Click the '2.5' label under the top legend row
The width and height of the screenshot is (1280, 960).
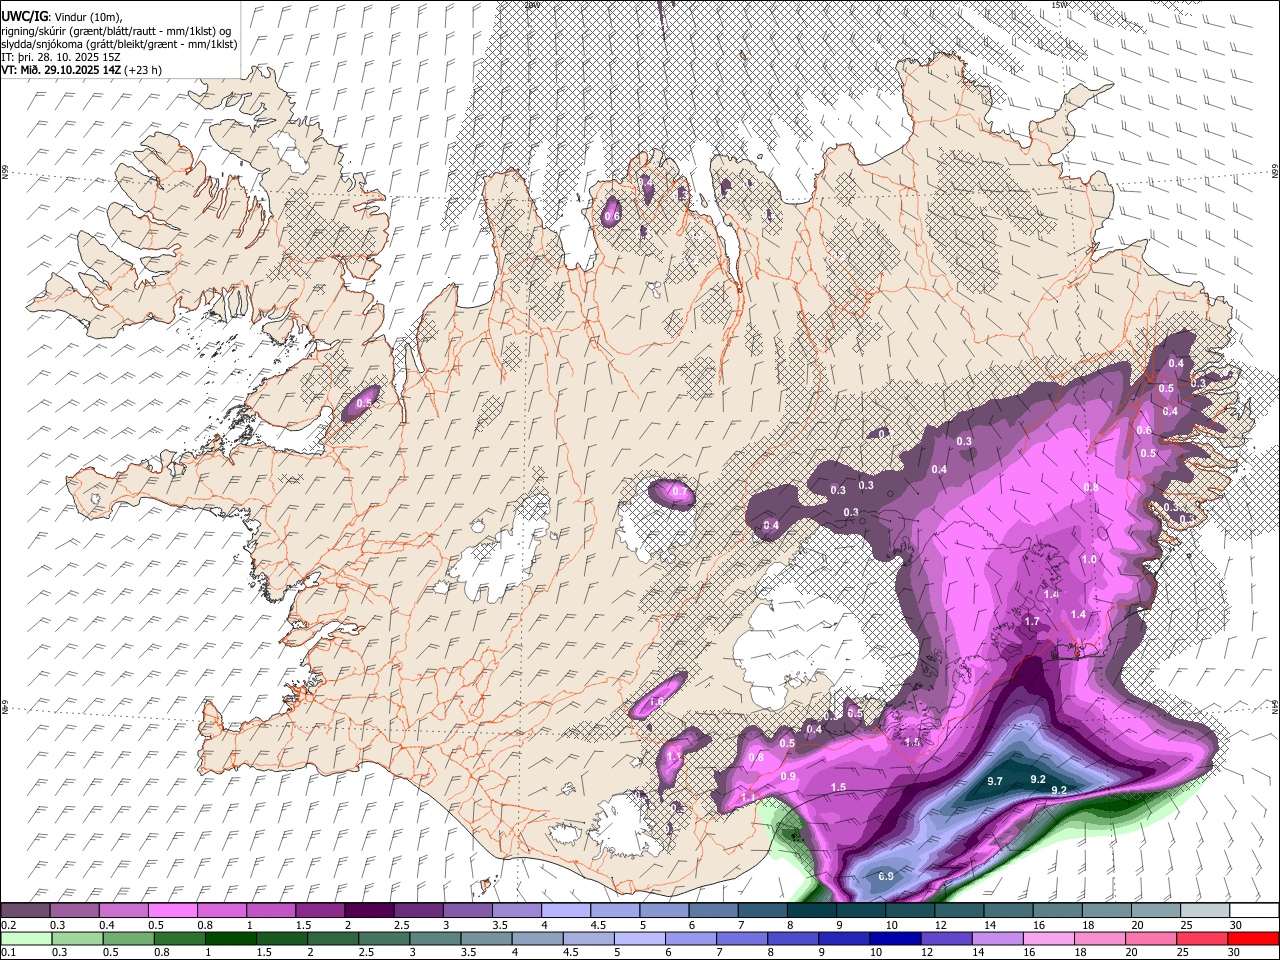tap(402, 925)
